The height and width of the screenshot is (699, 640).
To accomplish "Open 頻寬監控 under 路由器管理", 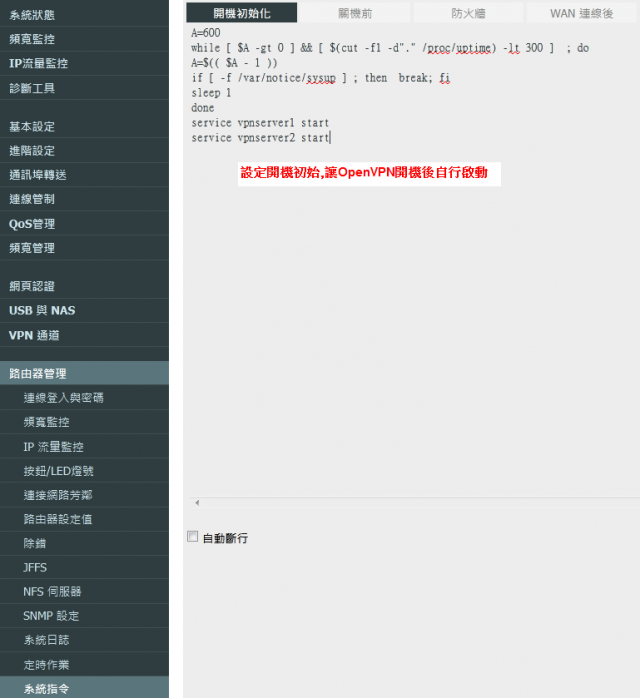I will [x=84, y=422].
